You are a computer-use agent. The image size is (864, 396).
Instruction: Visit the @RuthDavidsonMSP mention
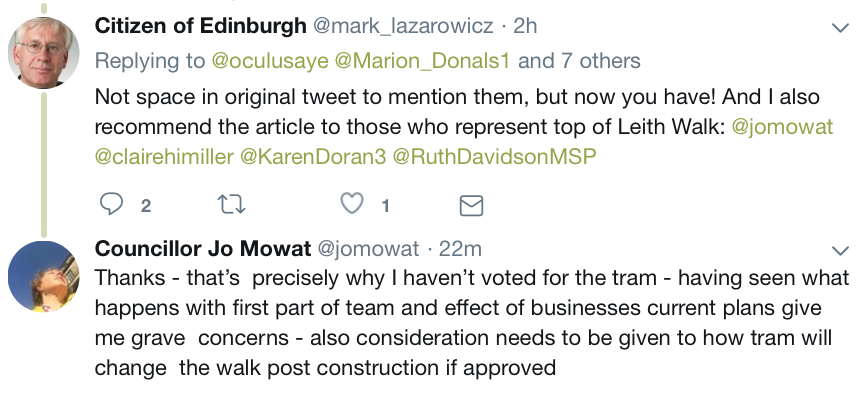tap(494, 157)
